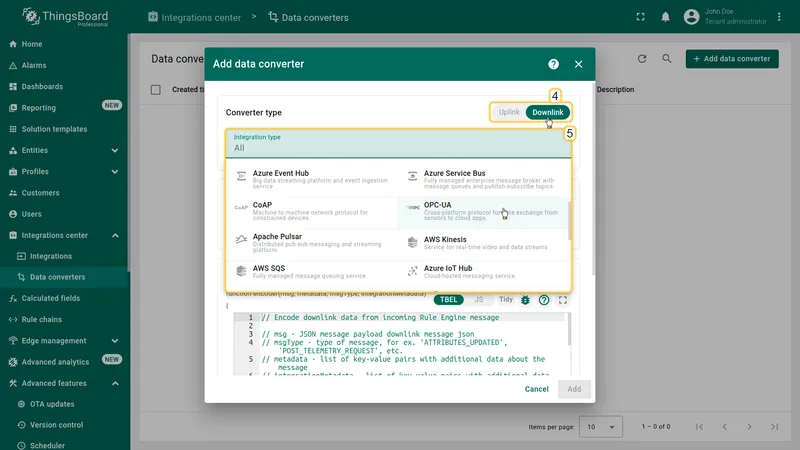Toggle fullscreen mode in top bar
Screen dimensions: 800x450
pos(640,17)
